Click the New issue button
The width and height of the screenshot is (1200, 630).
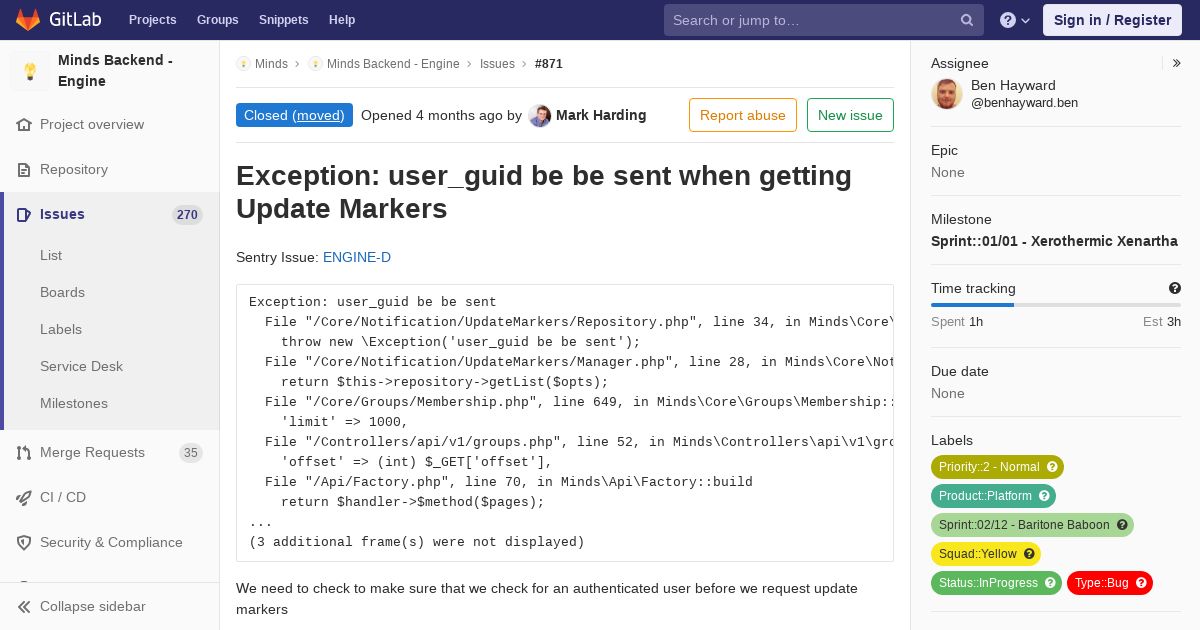[x=850, y=115]
